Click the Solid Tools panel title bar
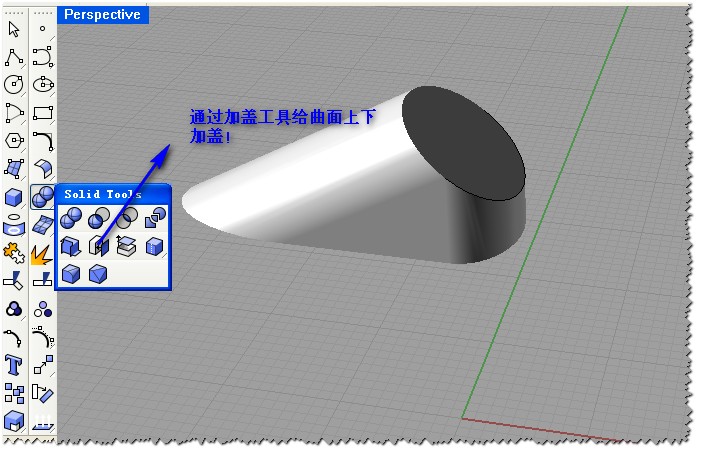Screen dimensions: 702x454 coord(113,194)
